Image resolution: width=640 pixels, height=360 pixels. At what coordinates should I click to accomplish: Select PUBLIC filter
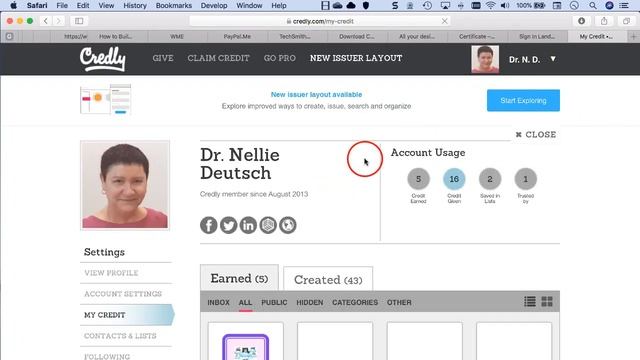pyautogui.click(x=274, y=302)
